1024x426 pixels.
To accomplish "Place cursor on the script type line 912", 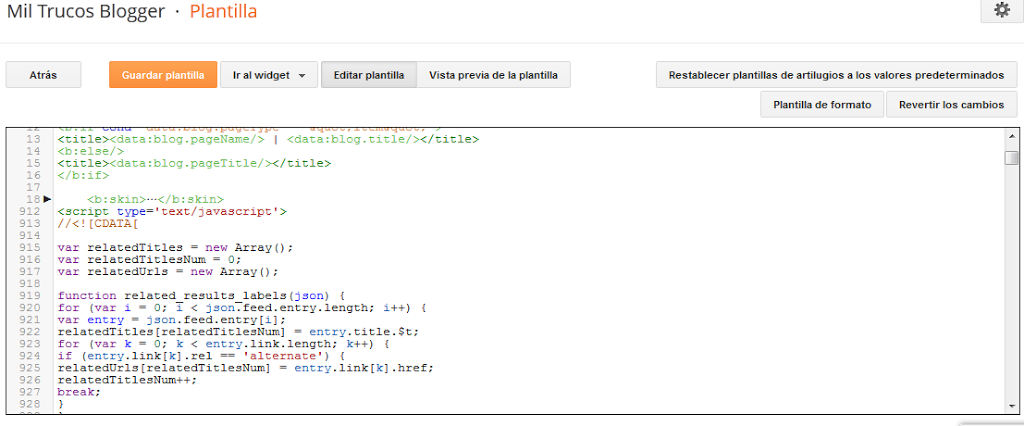I will pos(172,211).
